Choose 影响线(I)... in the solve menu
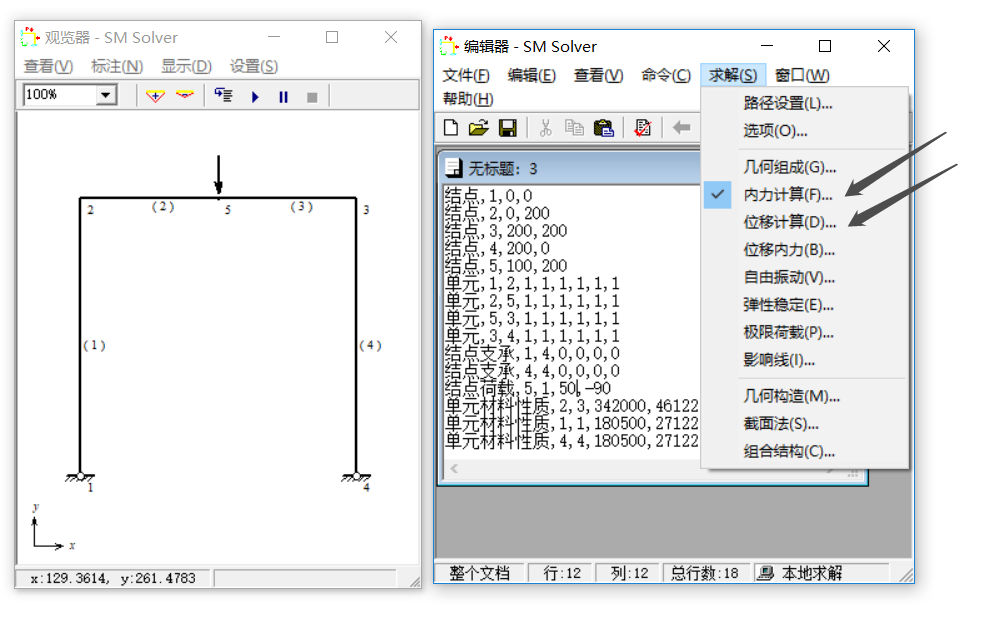 [x=805, y=360]
